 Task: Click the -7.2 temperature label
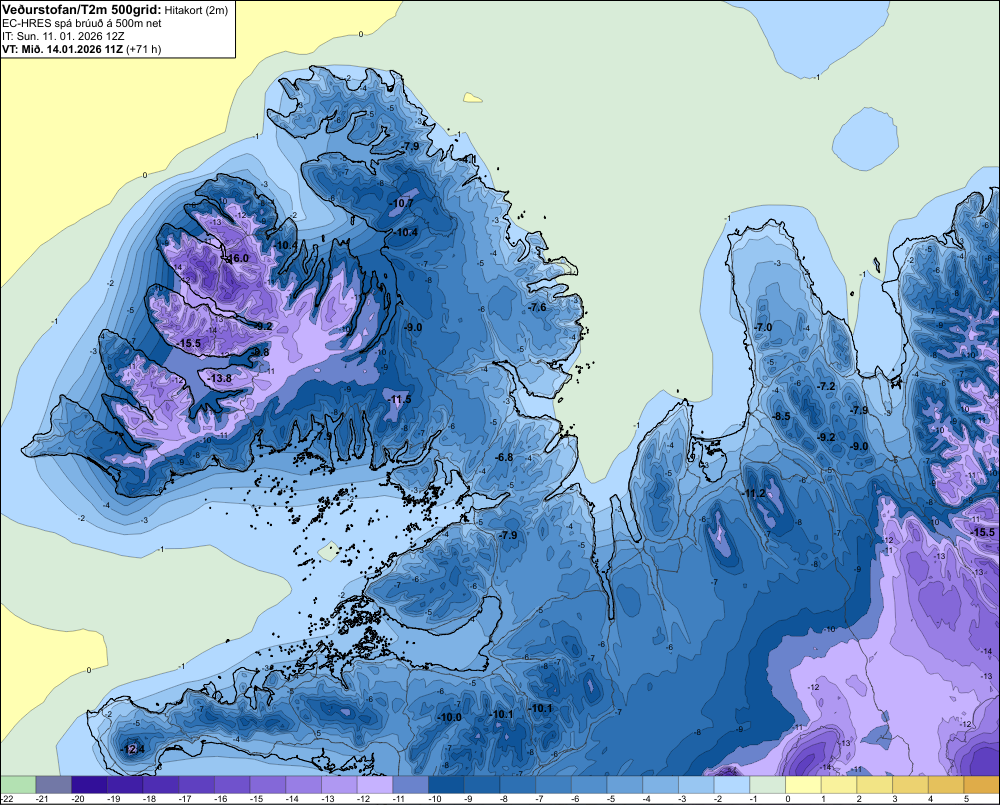point(826,386)
